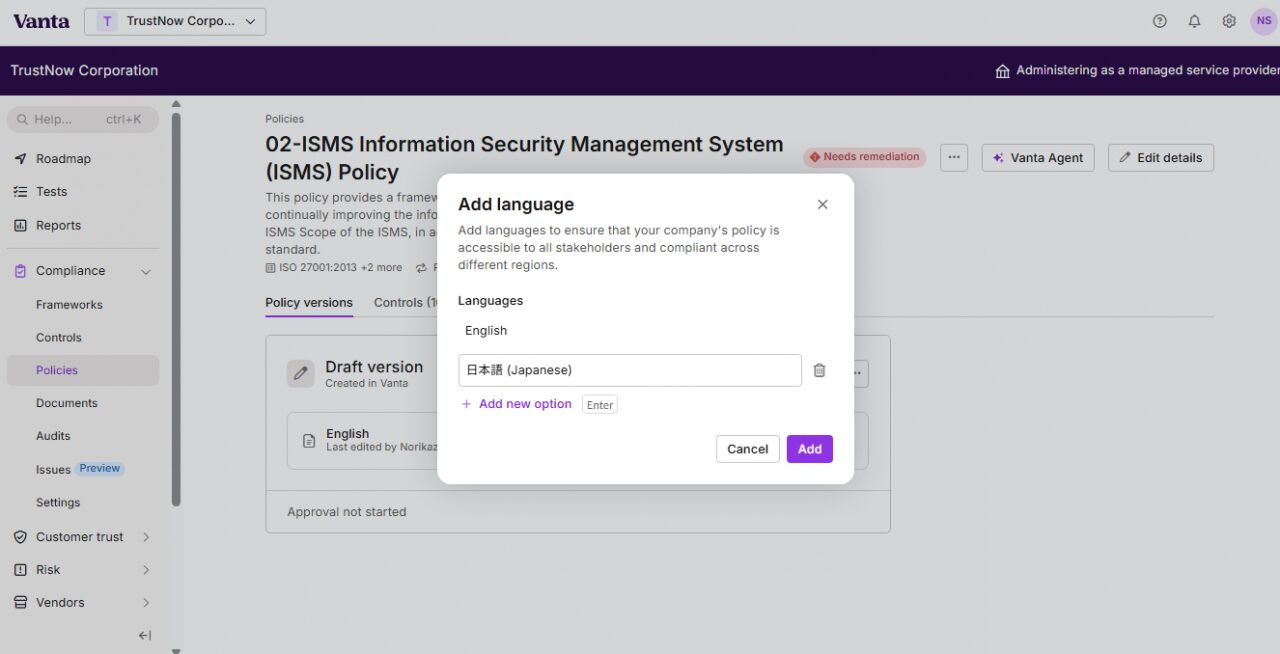Expand the Customer trust chevron

(x=146, y=537)
